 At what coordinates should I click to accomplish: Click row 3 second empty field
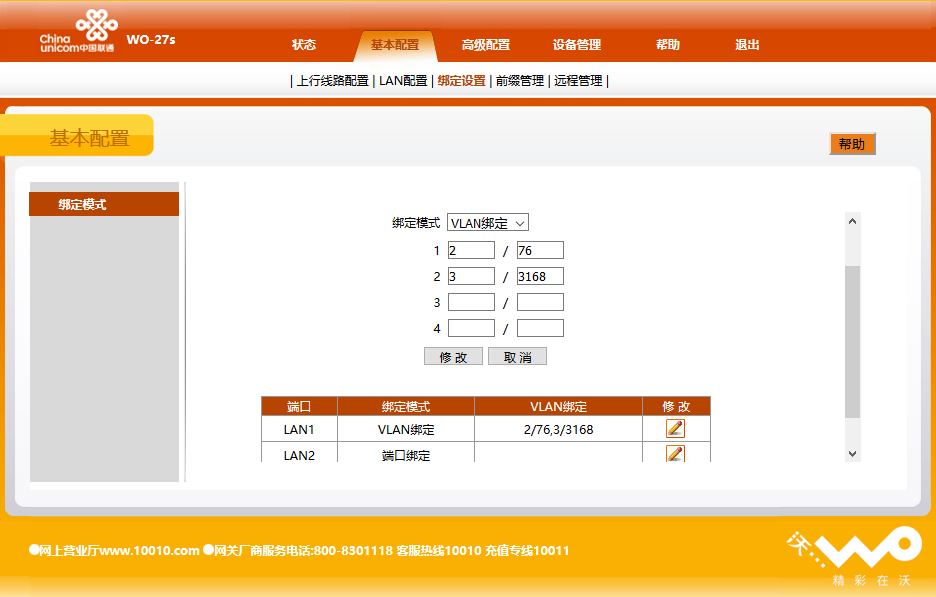[540, 302]
